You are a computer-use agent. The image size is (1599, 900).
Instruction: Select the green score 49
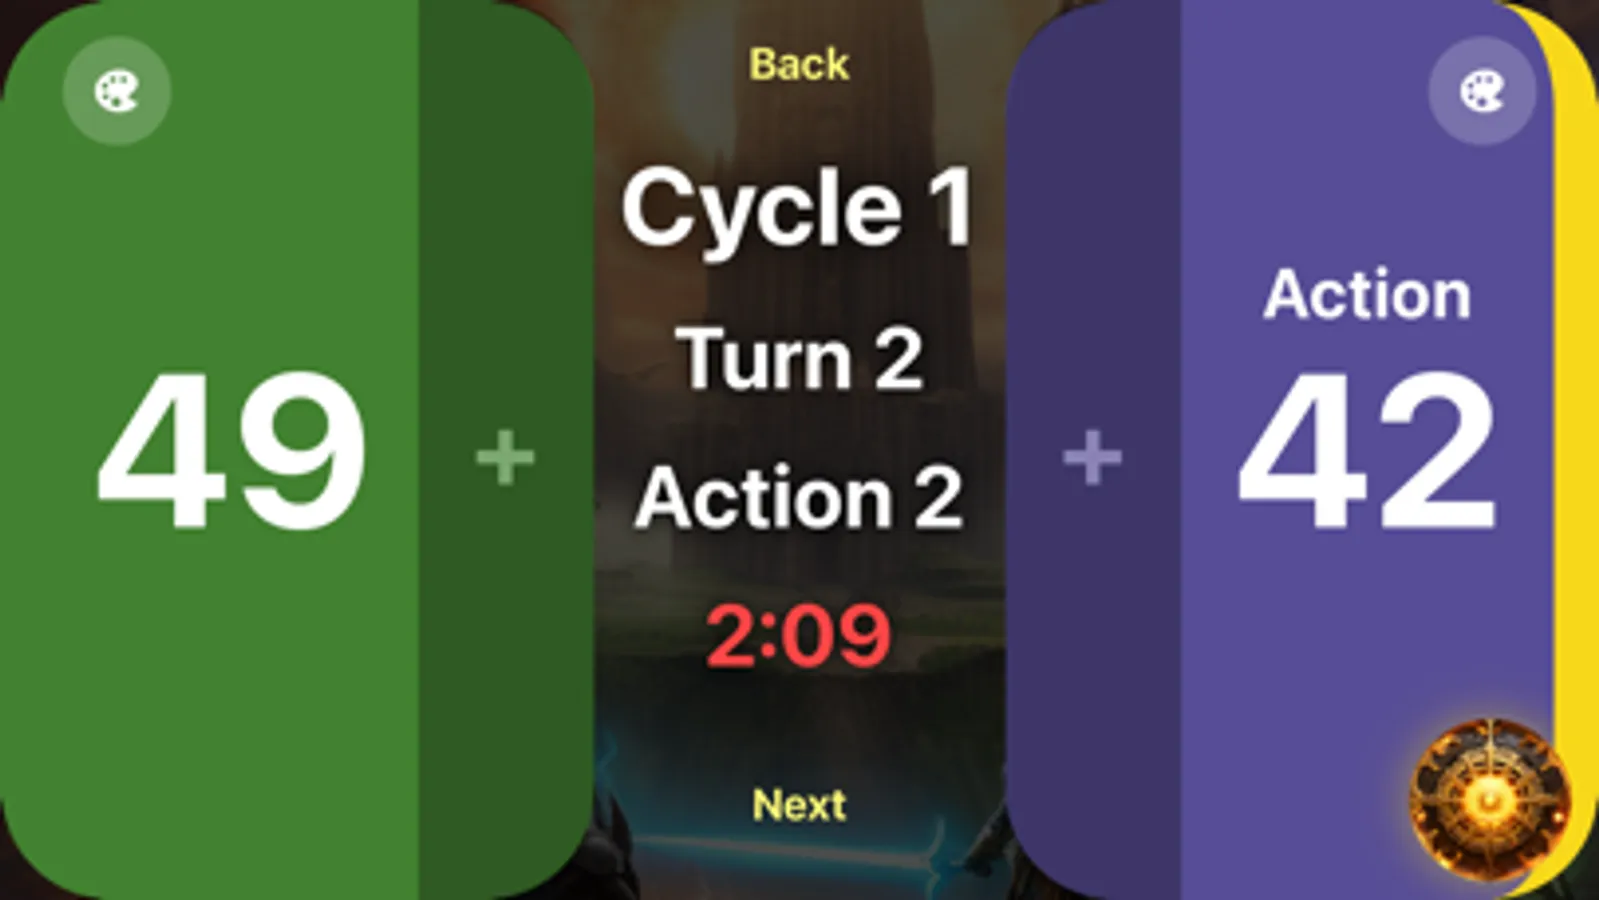(231, 451)
